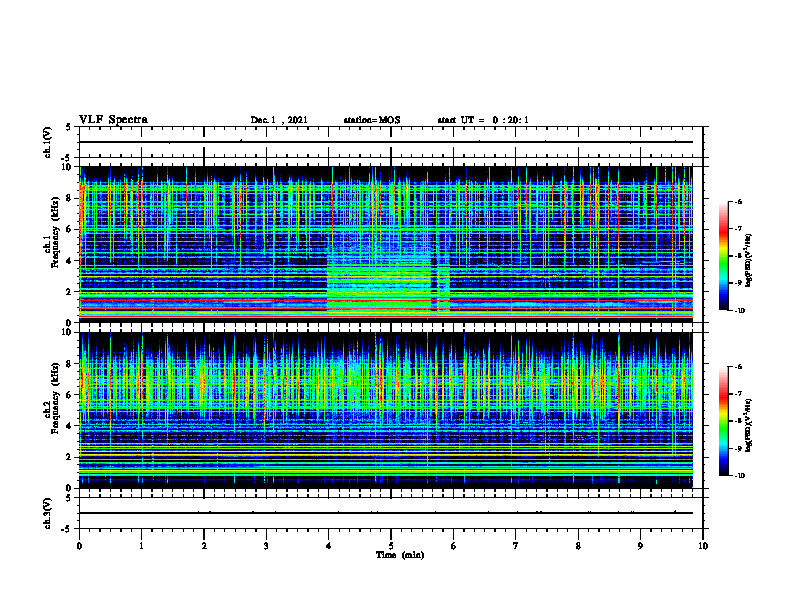
Task: Click the upper color scale bar for ch.1
Action: click(x=724, y=256)
